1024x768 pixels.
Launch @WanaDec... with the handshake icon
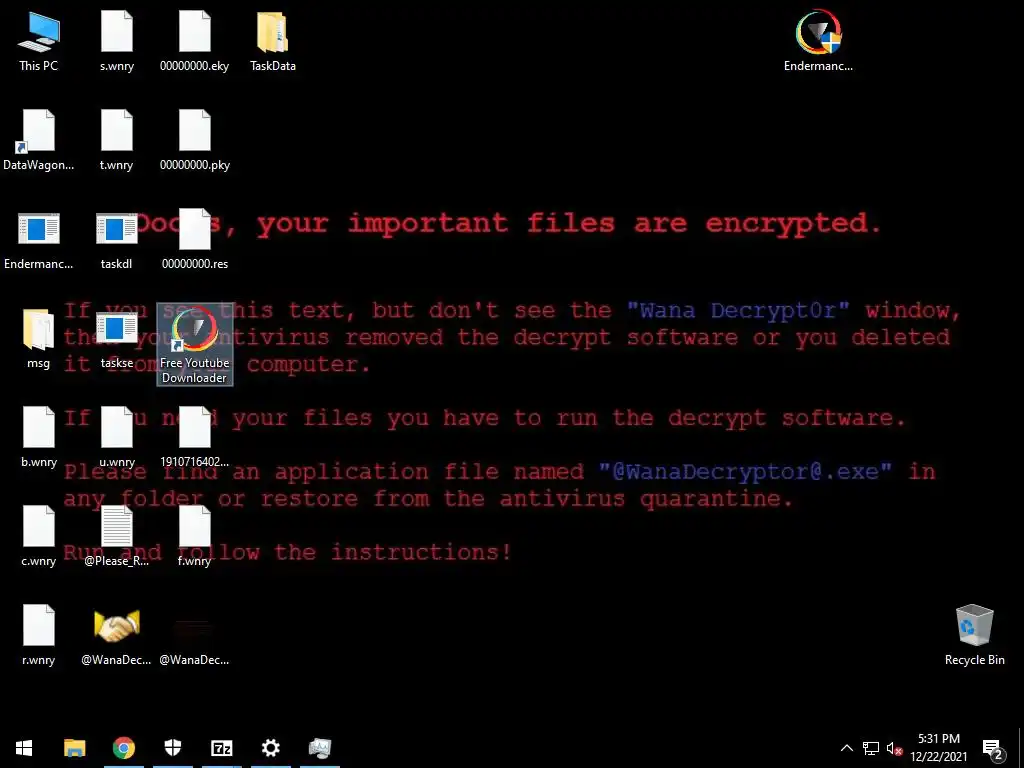[x=117, y=637]
